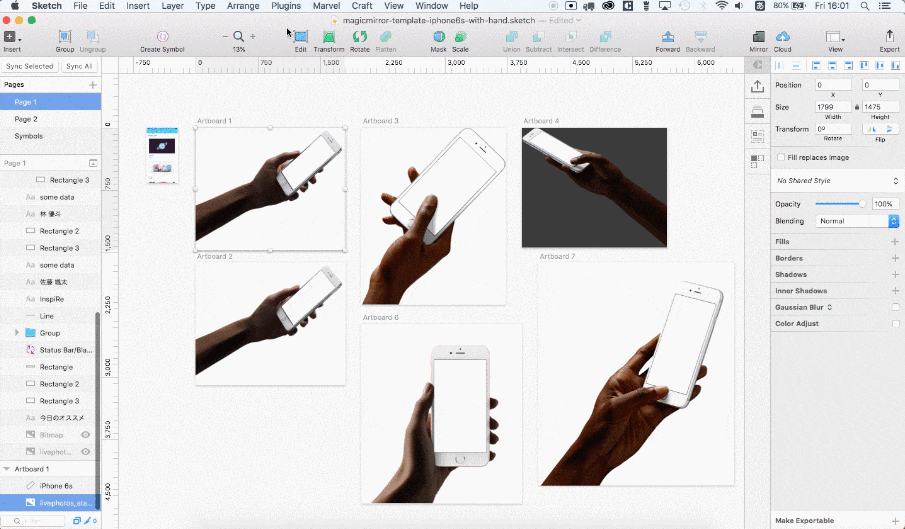Open Sketch Cloud
The image size is (905, 529).
(x=783, y=37)
